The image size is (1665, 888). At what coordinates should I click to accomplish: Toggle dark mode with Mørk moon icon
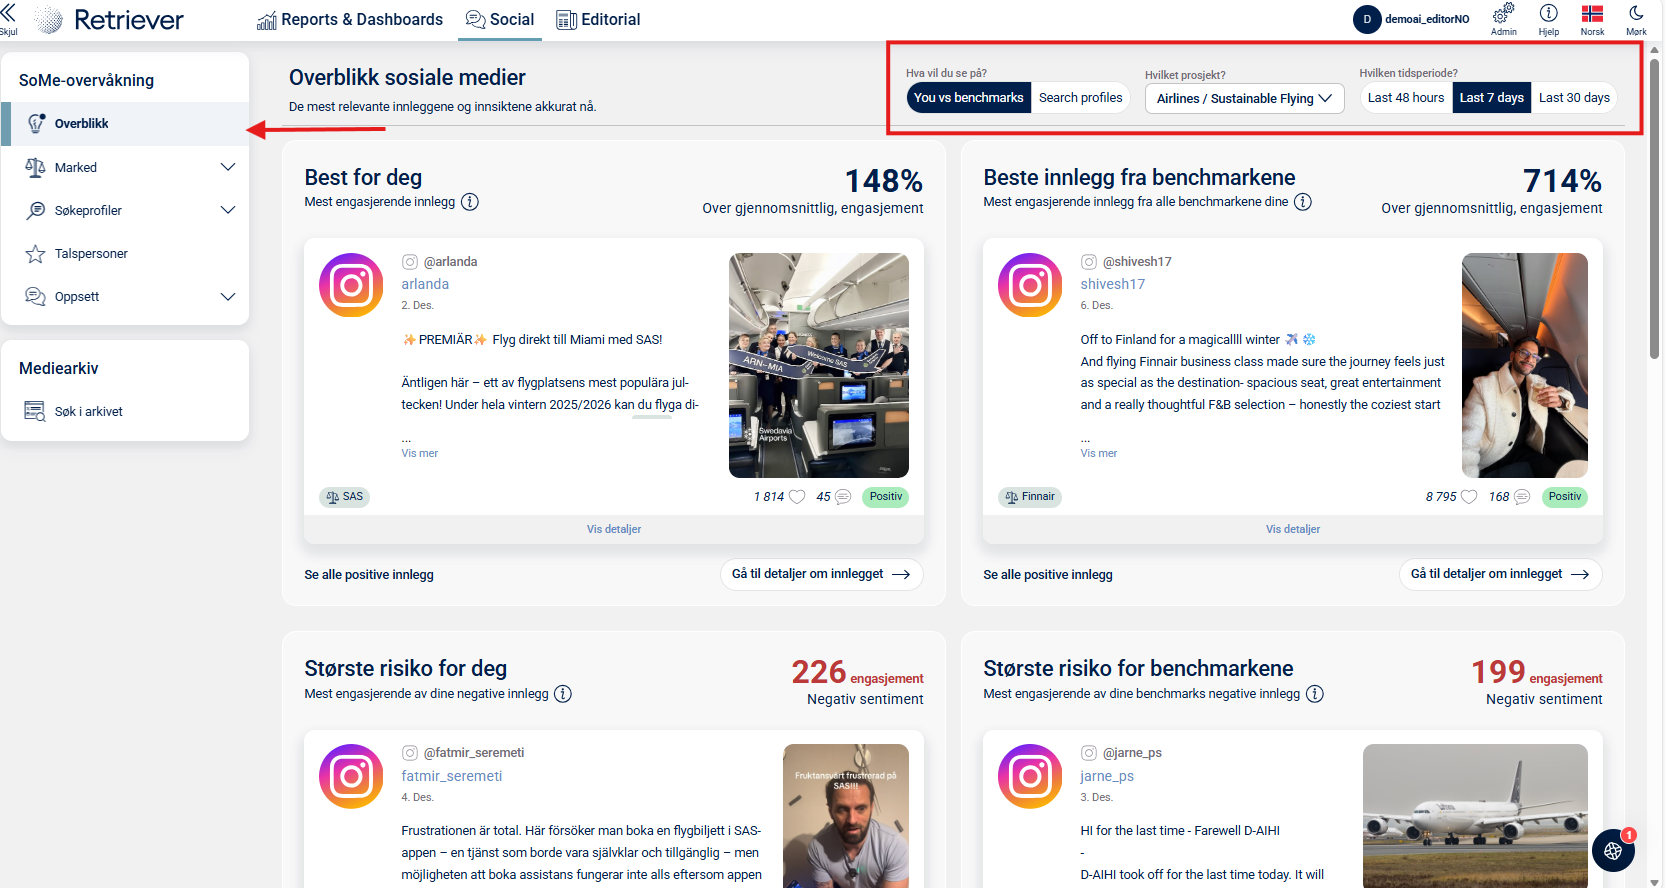coord(1636,14)
